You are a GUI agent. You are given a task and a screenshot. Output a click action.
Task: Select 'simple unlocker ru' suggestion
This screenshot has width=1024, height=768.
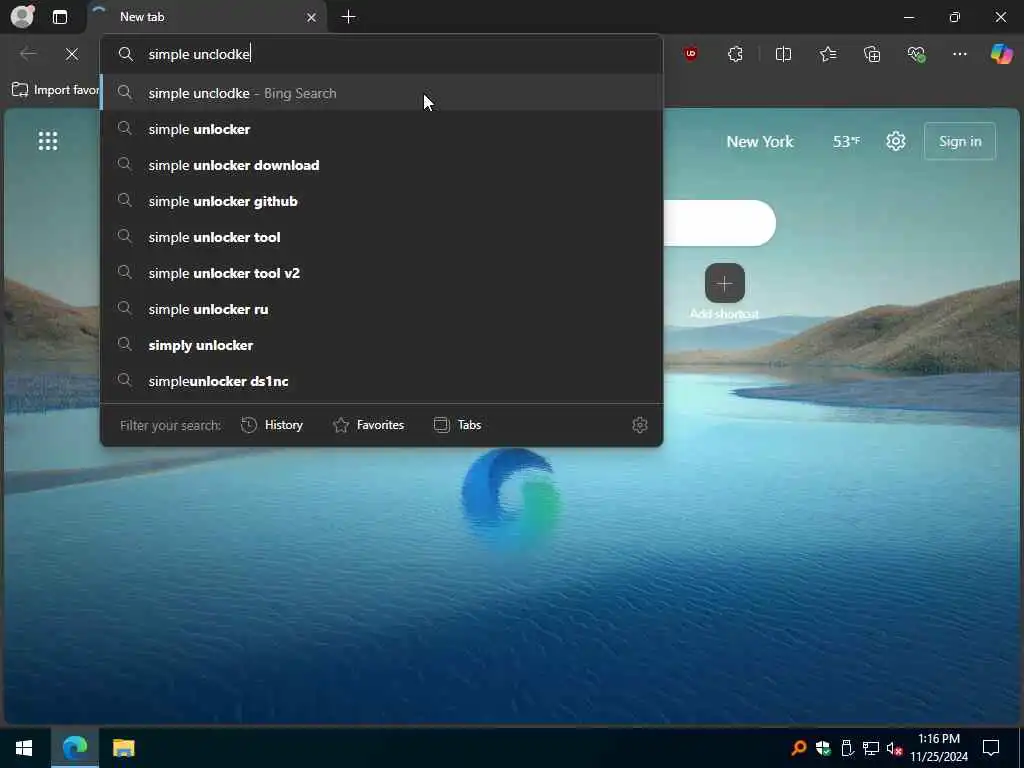click(381, 309)
